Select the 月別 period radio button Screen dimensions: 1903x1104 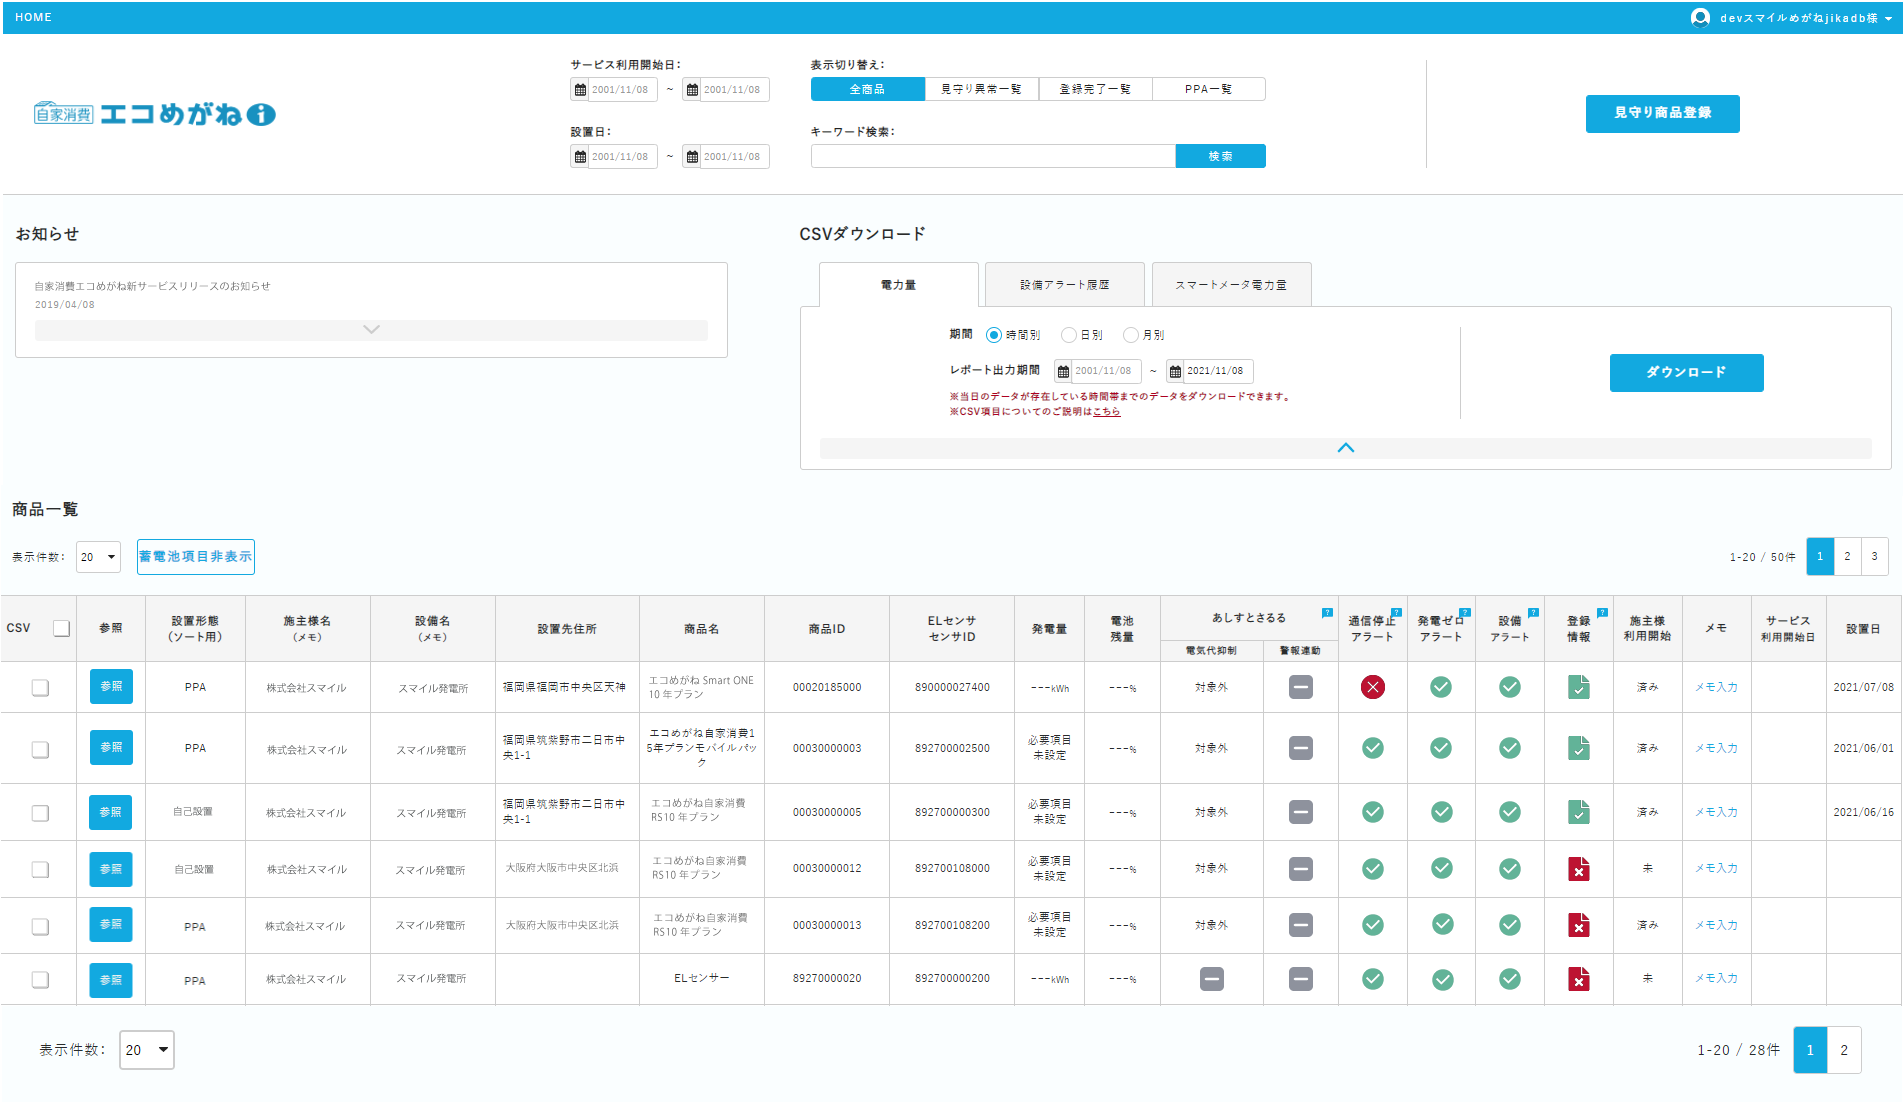click(1131, 335)
